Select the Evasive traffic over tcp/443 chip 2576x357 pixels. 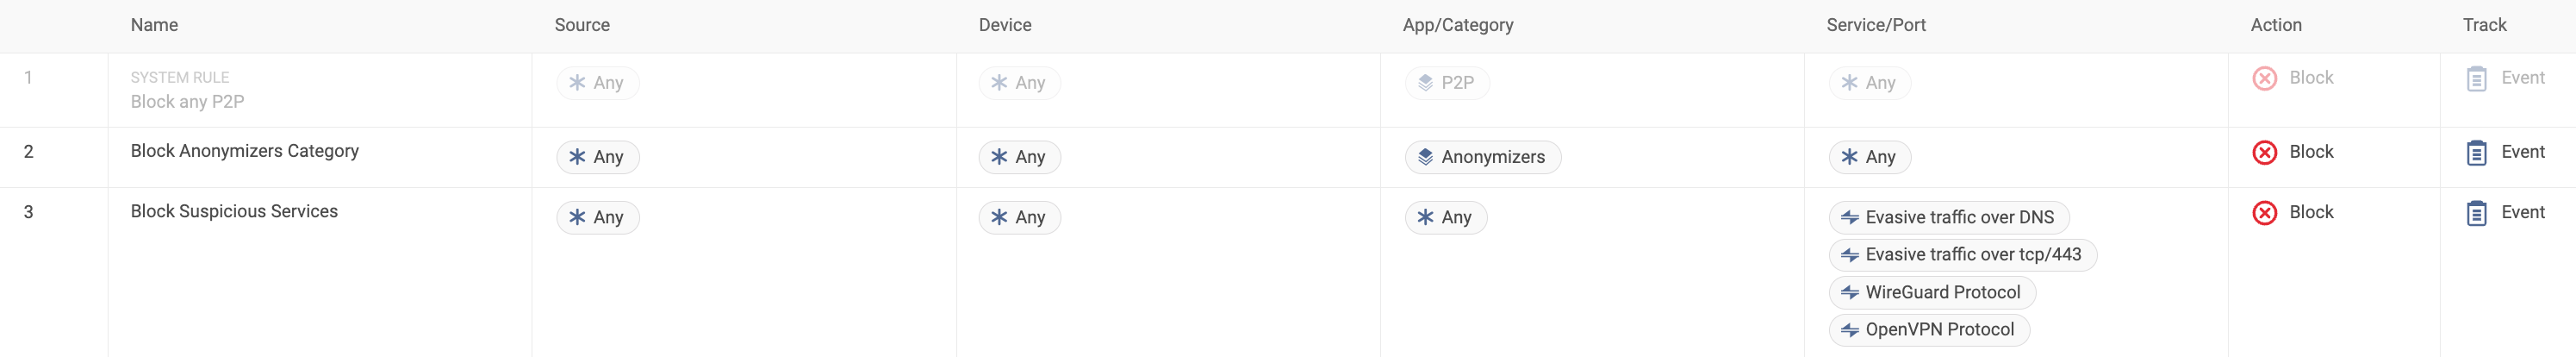click(x=1963, y=255)
